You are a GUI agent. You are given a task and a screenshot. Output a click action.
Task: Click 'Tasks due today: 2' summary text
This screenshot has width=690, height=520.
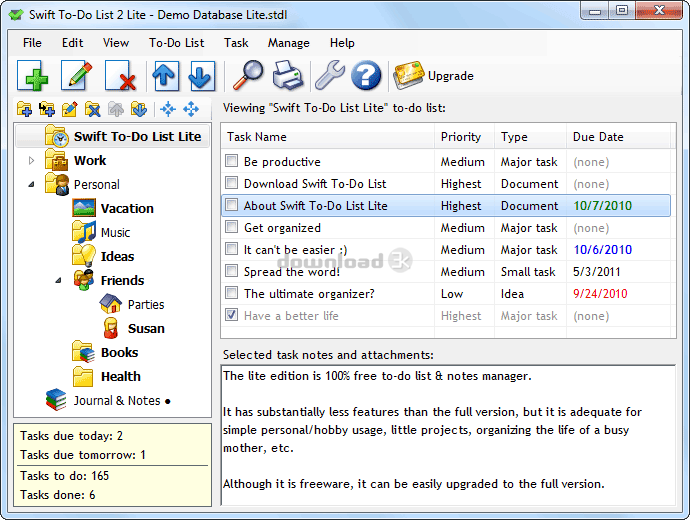(x=71, y=436)
